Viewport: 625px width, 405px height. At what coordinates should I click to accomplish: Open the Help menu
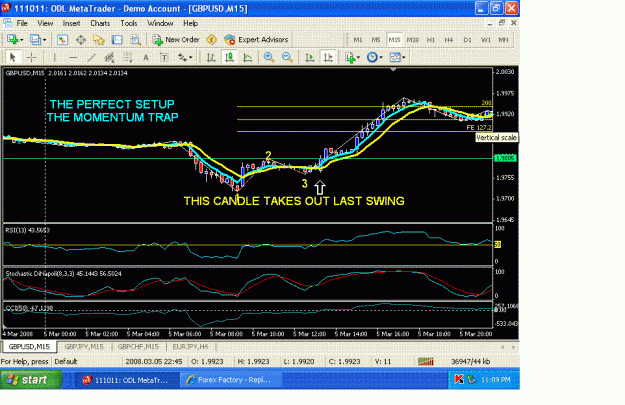[191, 23]
